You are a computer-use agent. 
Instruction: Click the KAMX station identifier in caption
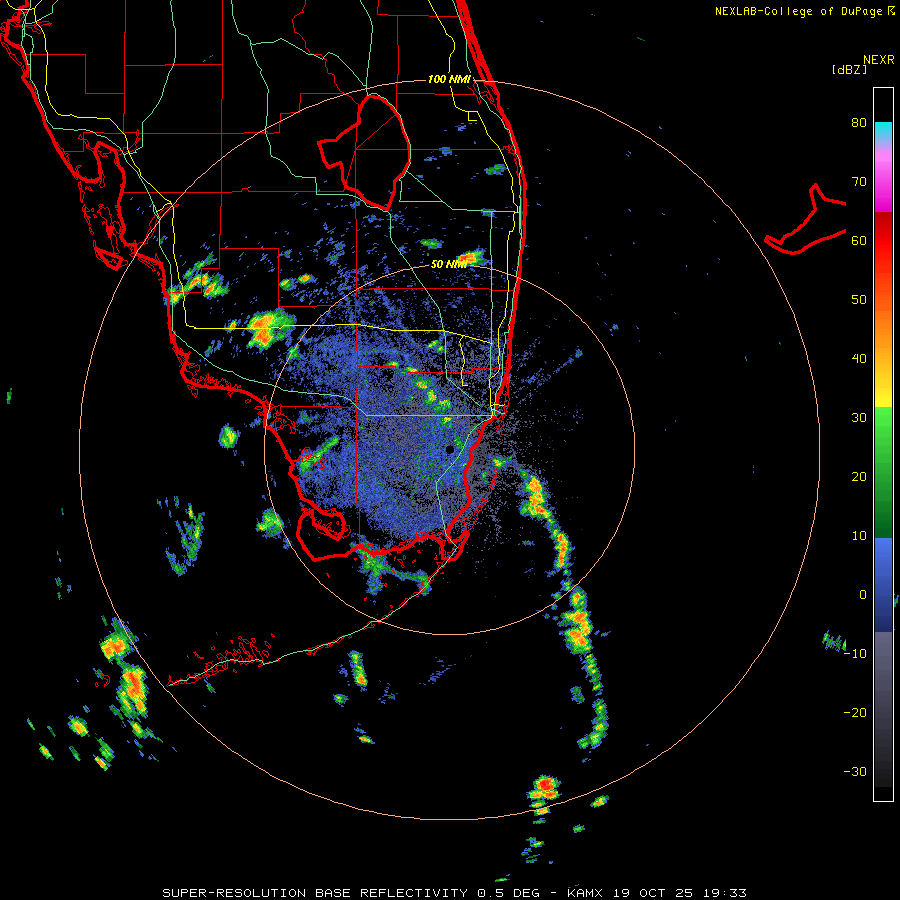tap(587, 893)
